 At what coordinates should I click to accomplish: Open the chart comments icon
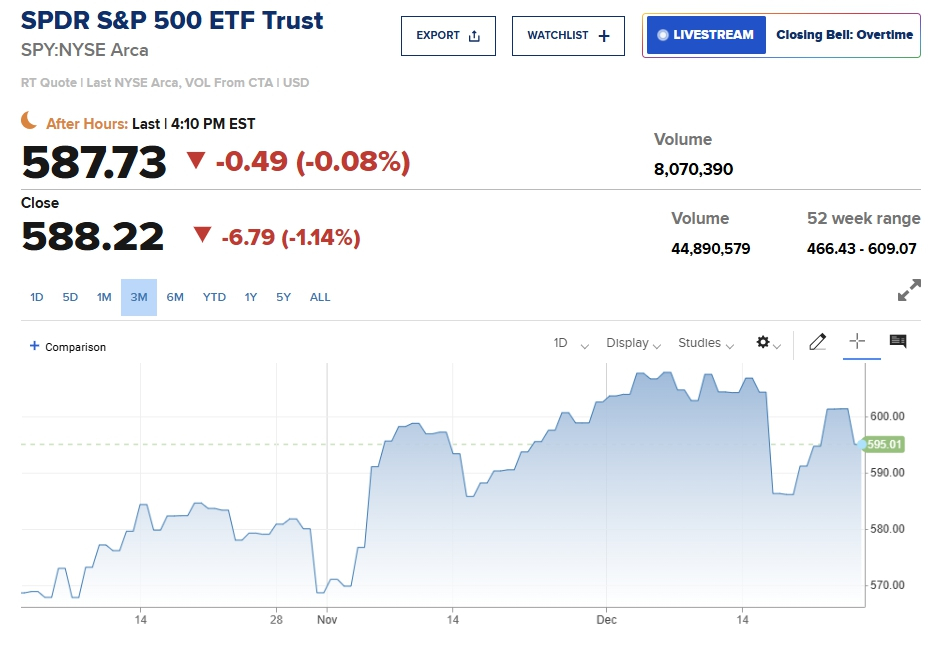898,342
